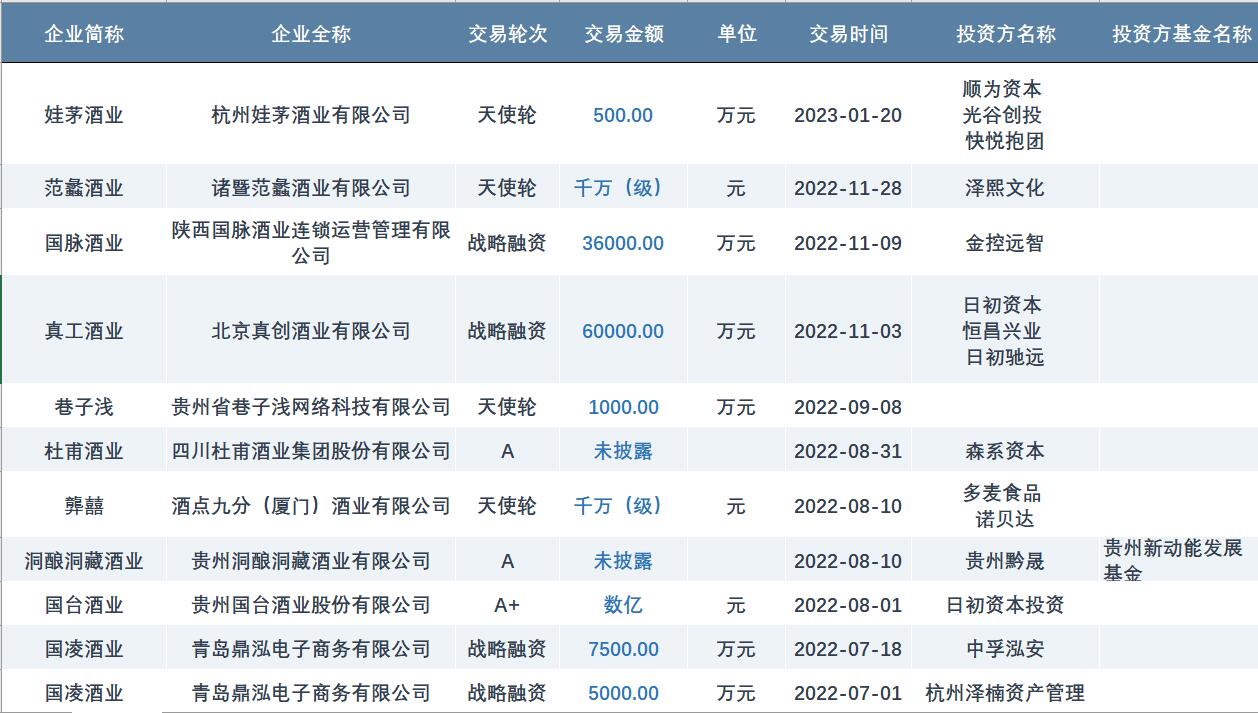Image resolution: width=1258 pixels, height=713 pixels.
Task: Click the 1000.00 amount for 巷子浅
Action: [x=623, y=407]
